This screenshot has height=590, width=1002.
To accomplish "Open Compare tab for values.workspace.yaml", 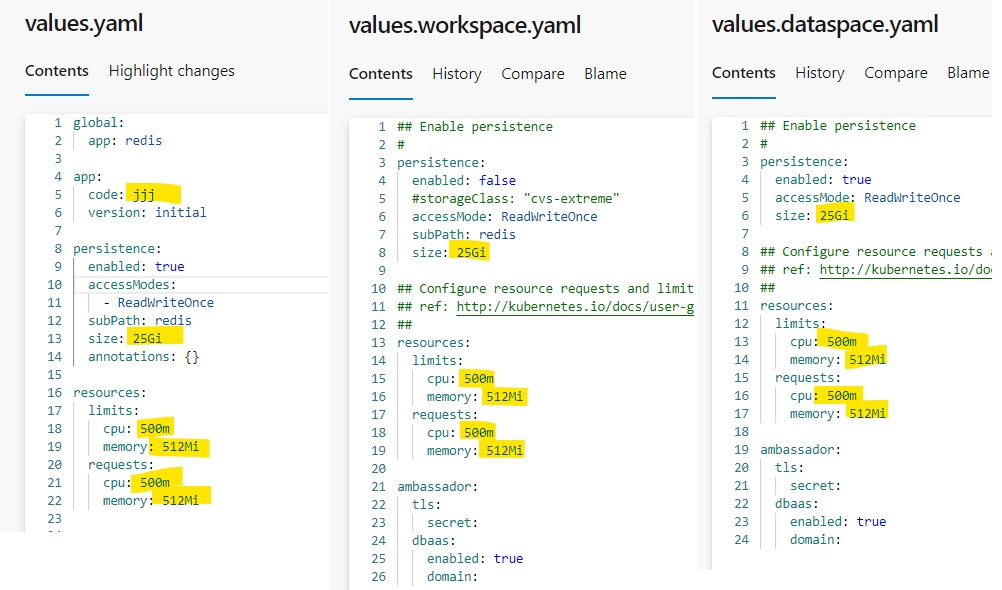I will [532, 74].
